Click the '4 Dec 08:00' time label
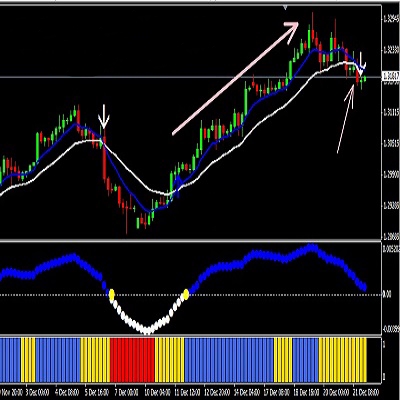The width and height of the screenshot is (400, 400). (66, 391)
